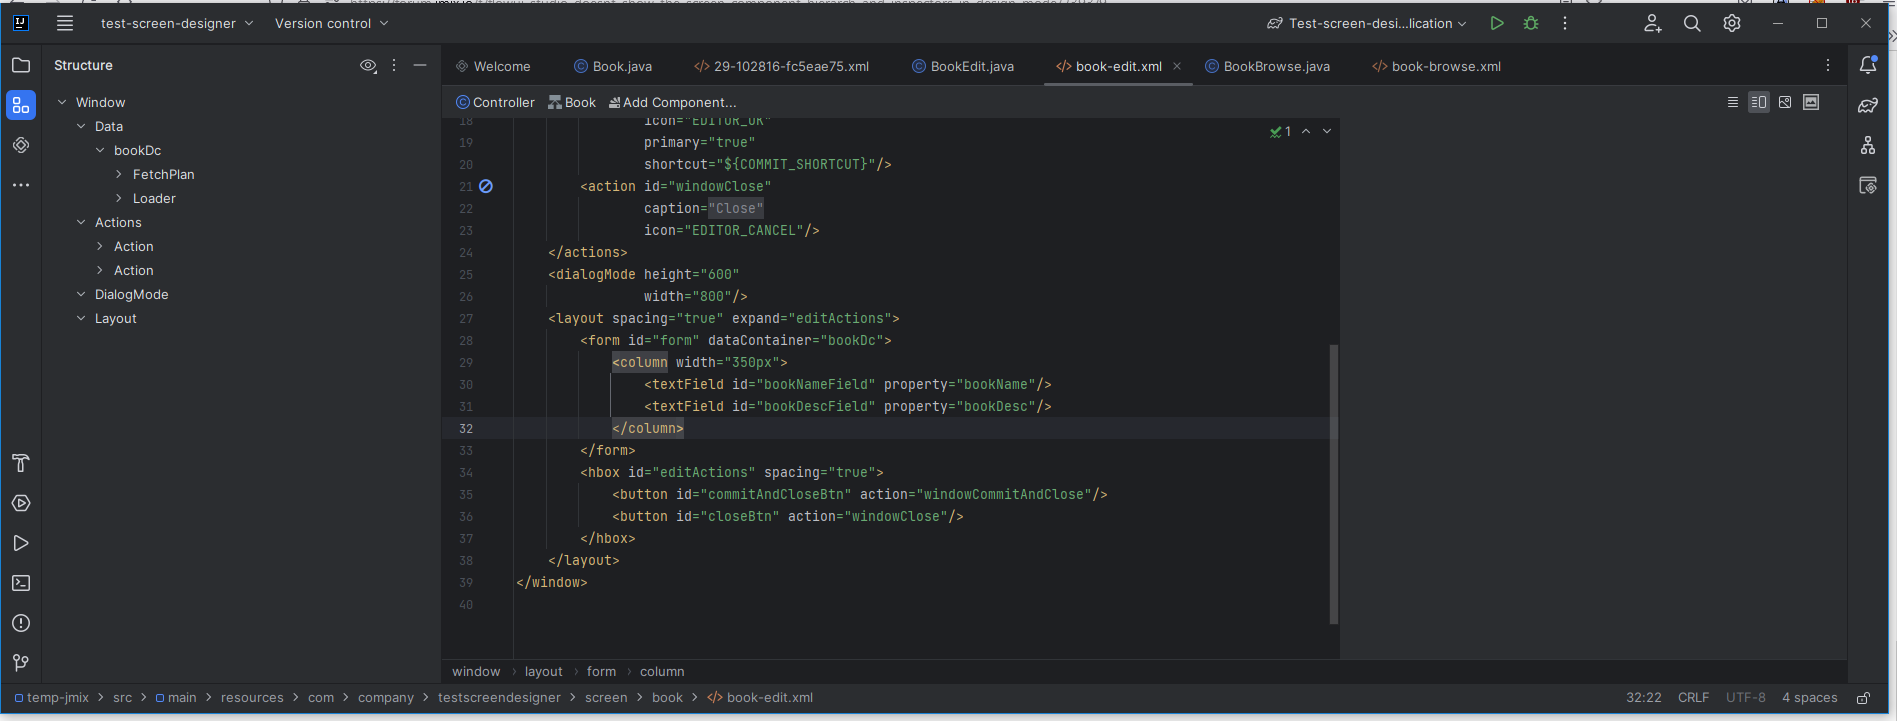1897x721 pixels.
Task: Open More tool windows ellipsis
Action: click(21, 185)
